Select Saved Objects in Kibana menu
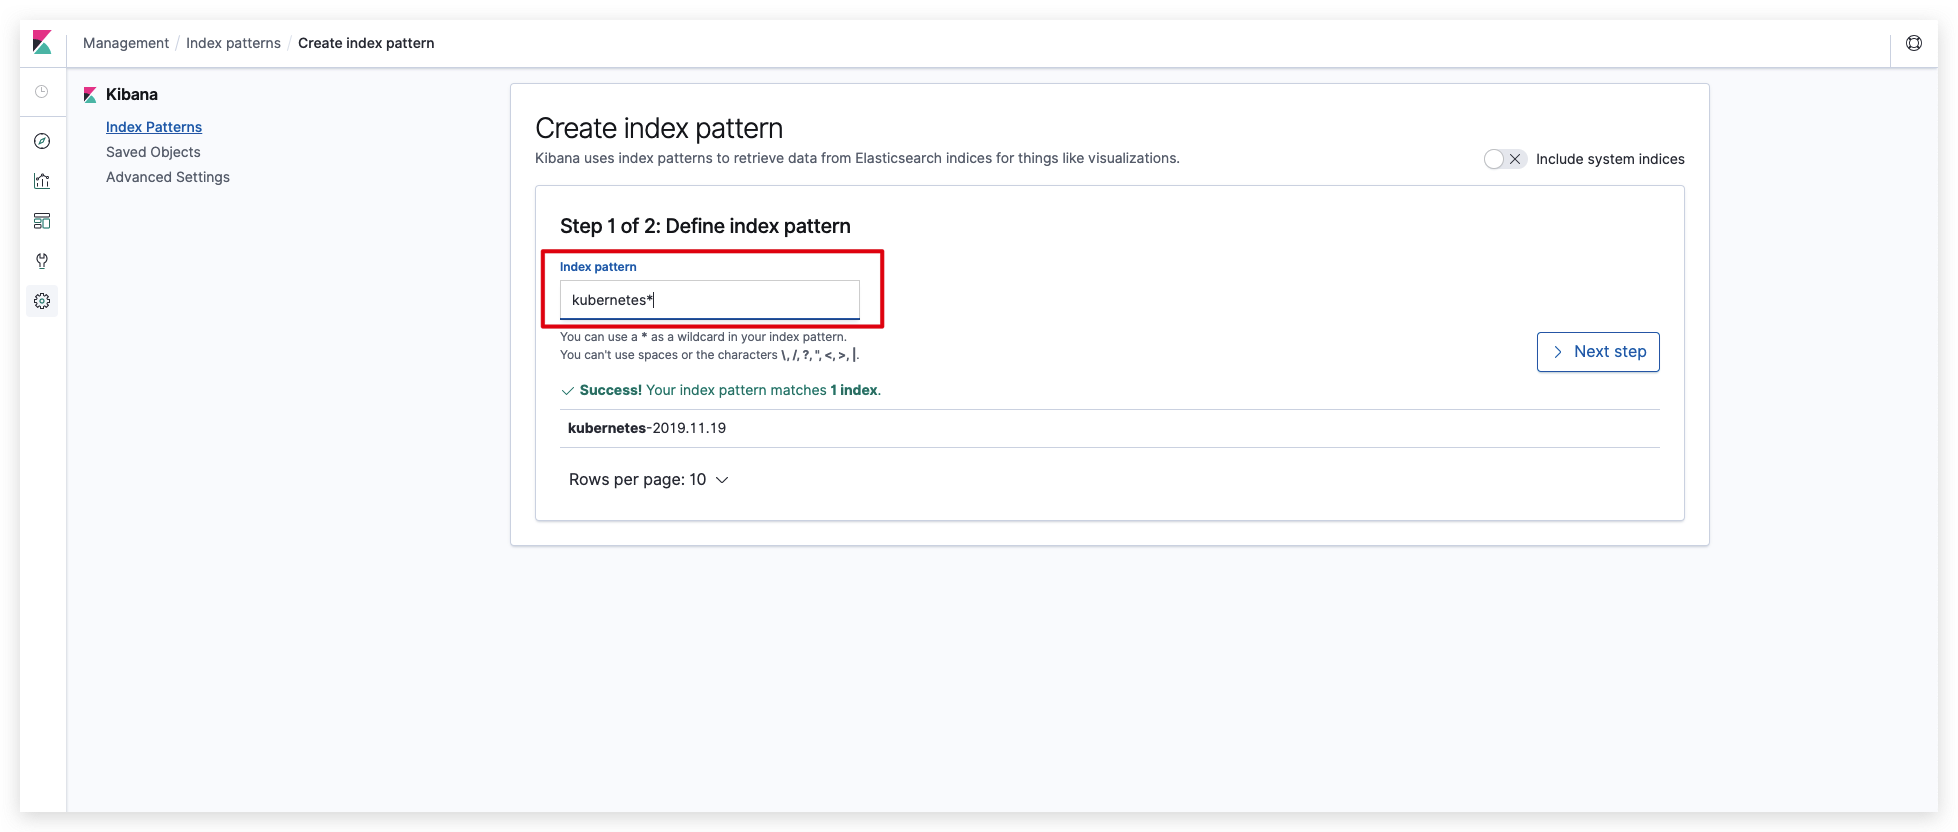The height and width of the screenshot is (832, 1958). point(153,152)
